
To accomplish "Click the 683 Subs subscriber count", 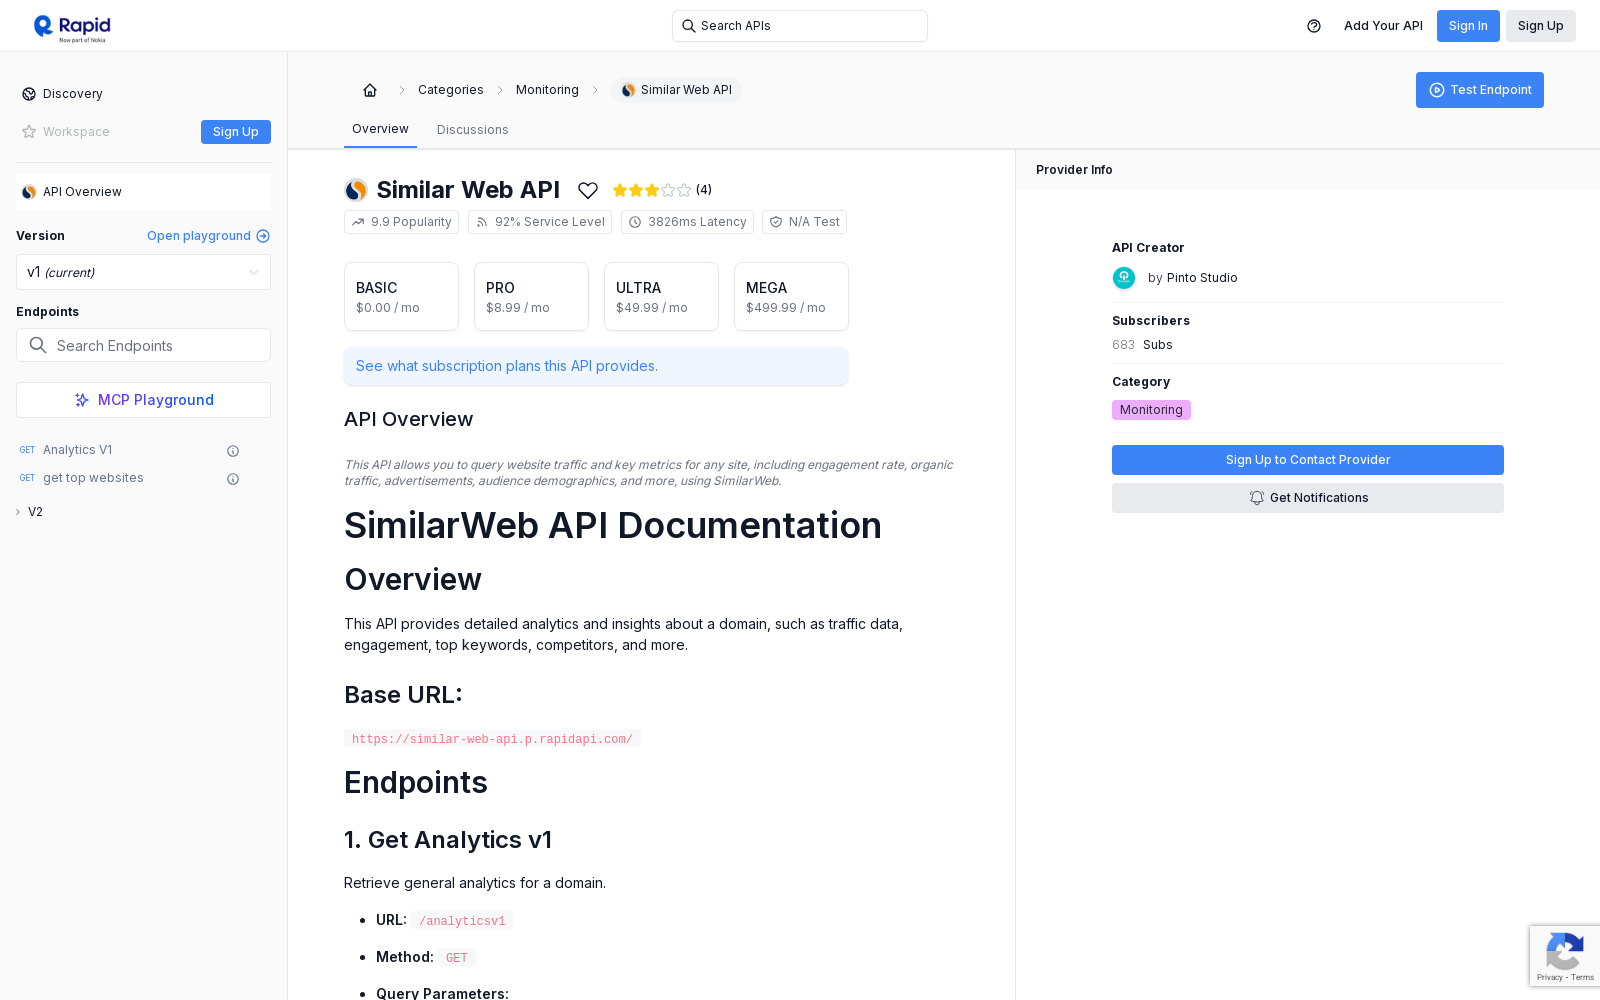I will point(1142,345).
